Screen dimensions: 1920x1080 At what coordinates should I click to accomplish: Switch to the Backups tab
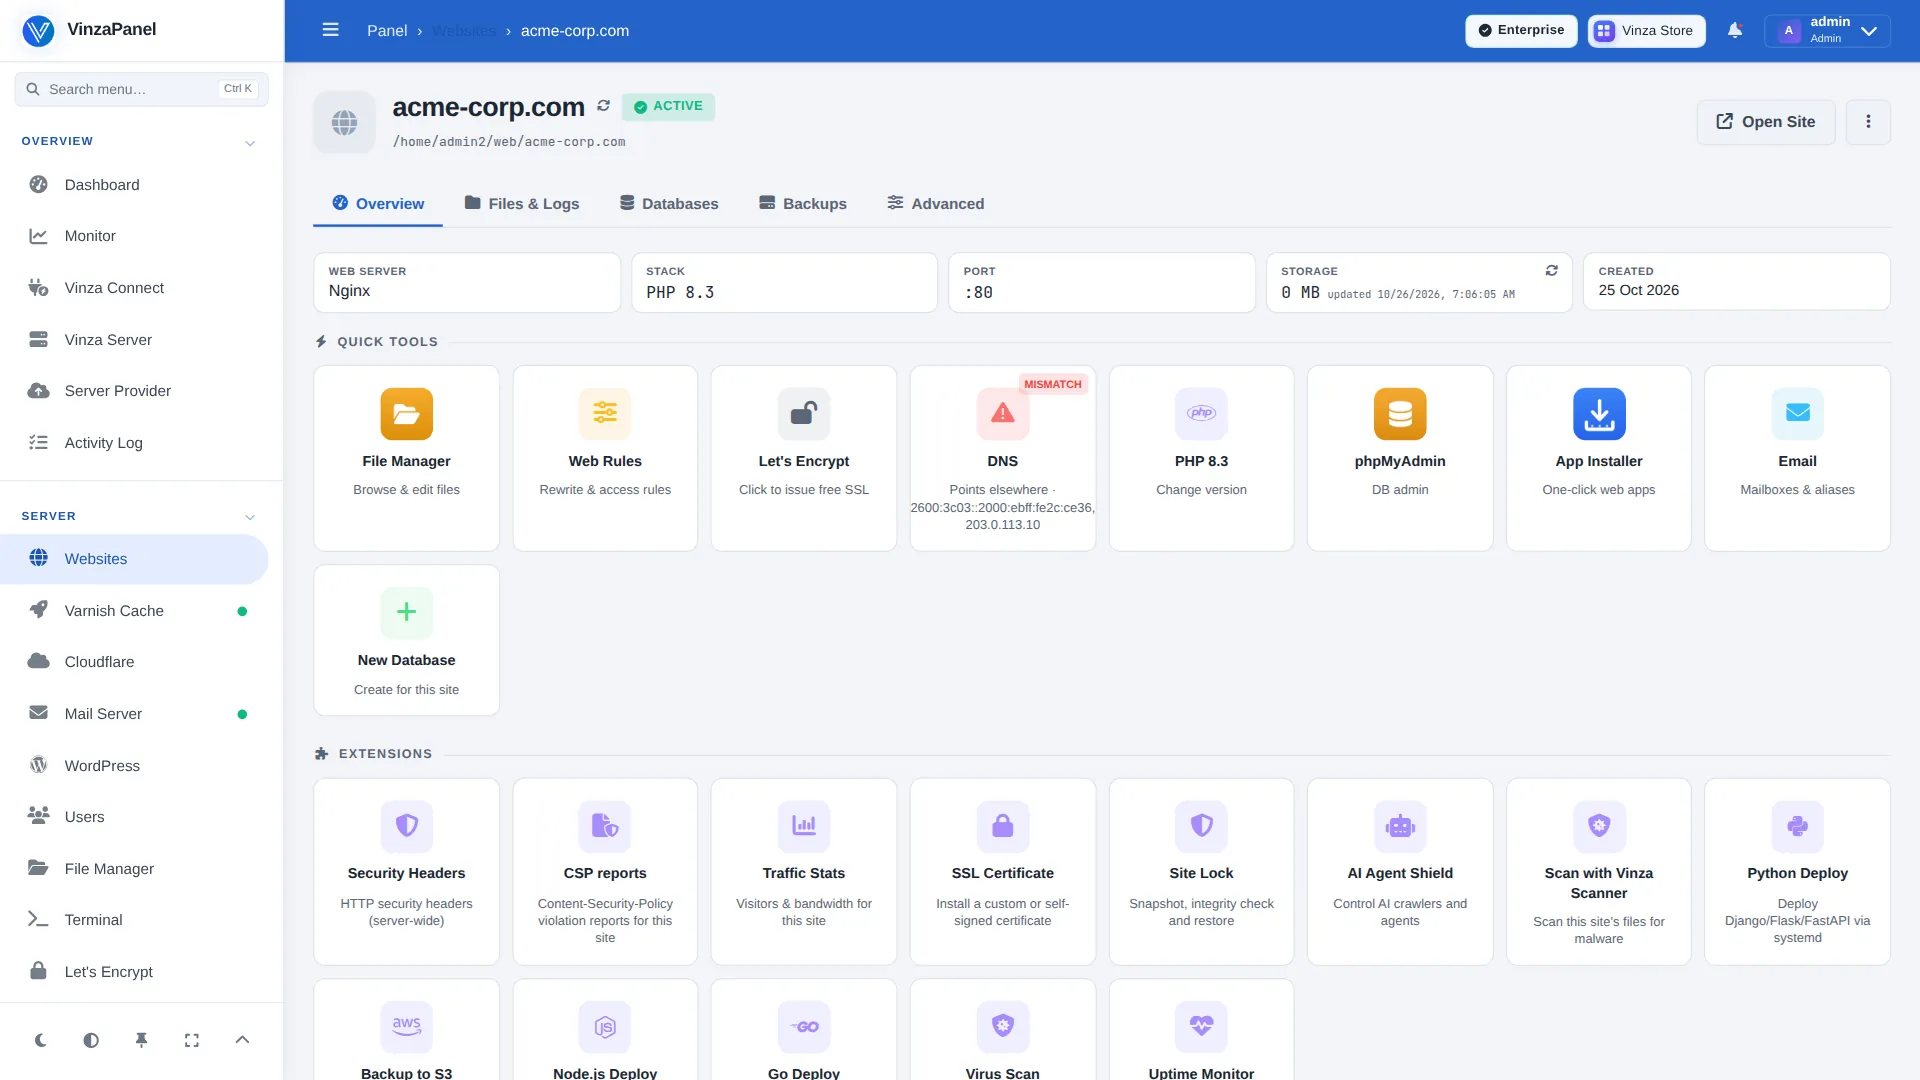(803, 204)
